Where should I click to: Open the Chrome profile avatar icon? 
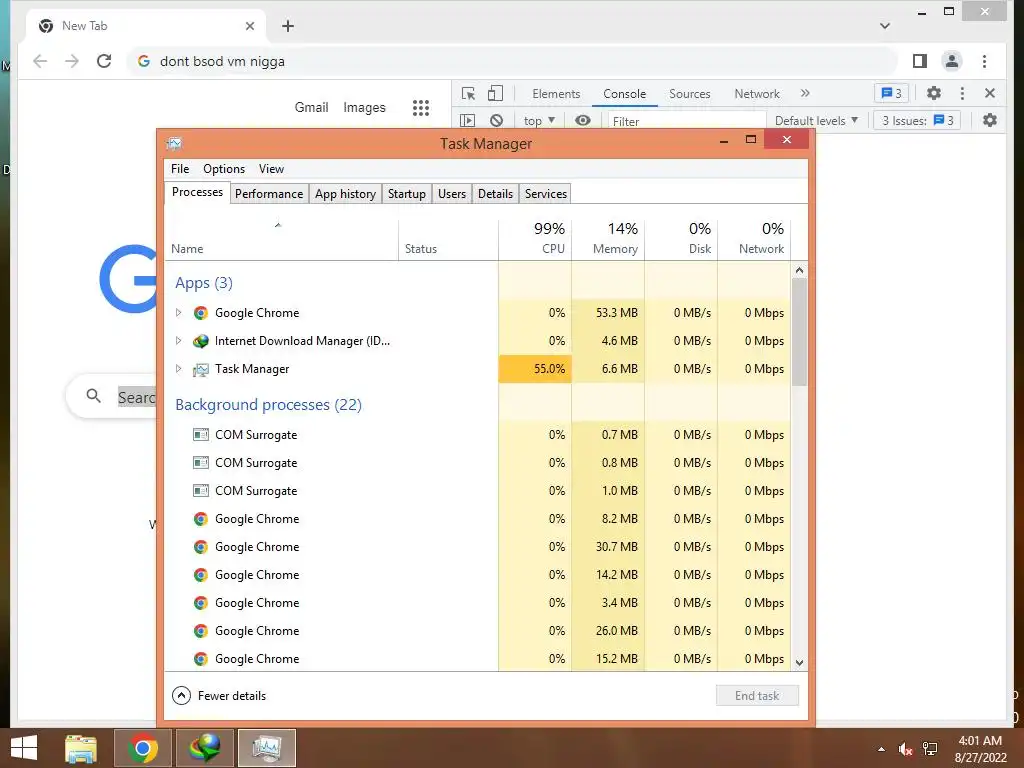click(x=952, y=61)
